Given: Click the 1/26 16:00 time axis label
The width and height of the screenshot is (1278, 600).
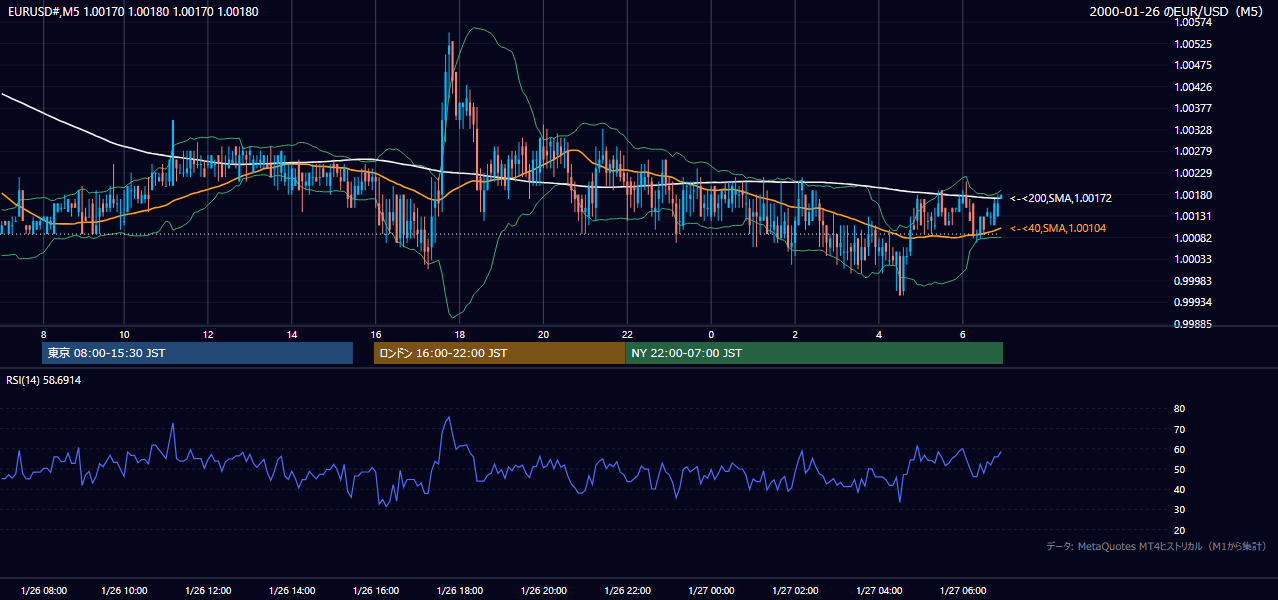Looking at the screenshot, I should [376, 591].
